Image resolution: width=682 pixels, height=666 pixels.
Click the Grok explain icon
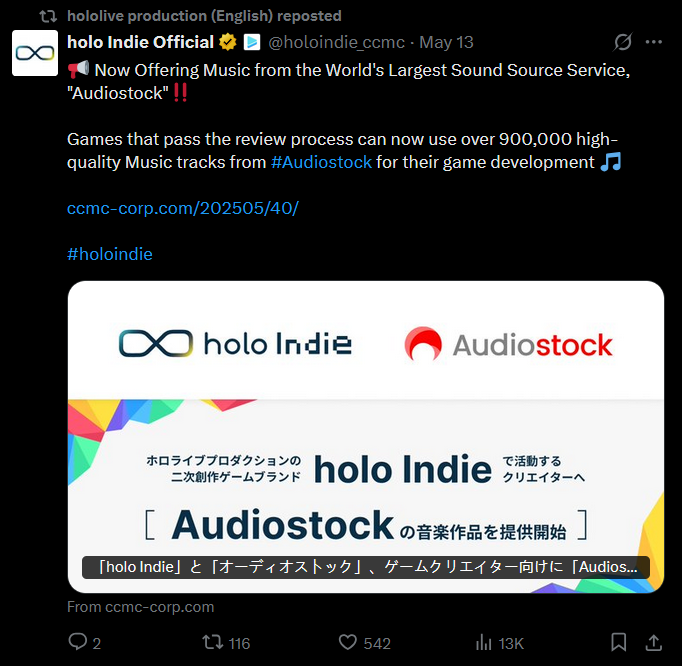[622, 42]
